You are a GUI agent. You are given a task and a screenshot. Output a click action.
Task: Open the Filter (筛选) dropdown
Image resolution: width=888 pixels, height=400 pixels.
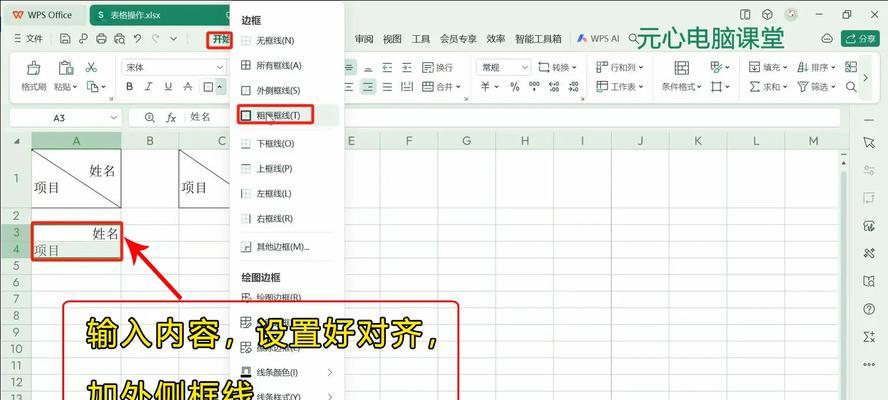pos(816,87)
